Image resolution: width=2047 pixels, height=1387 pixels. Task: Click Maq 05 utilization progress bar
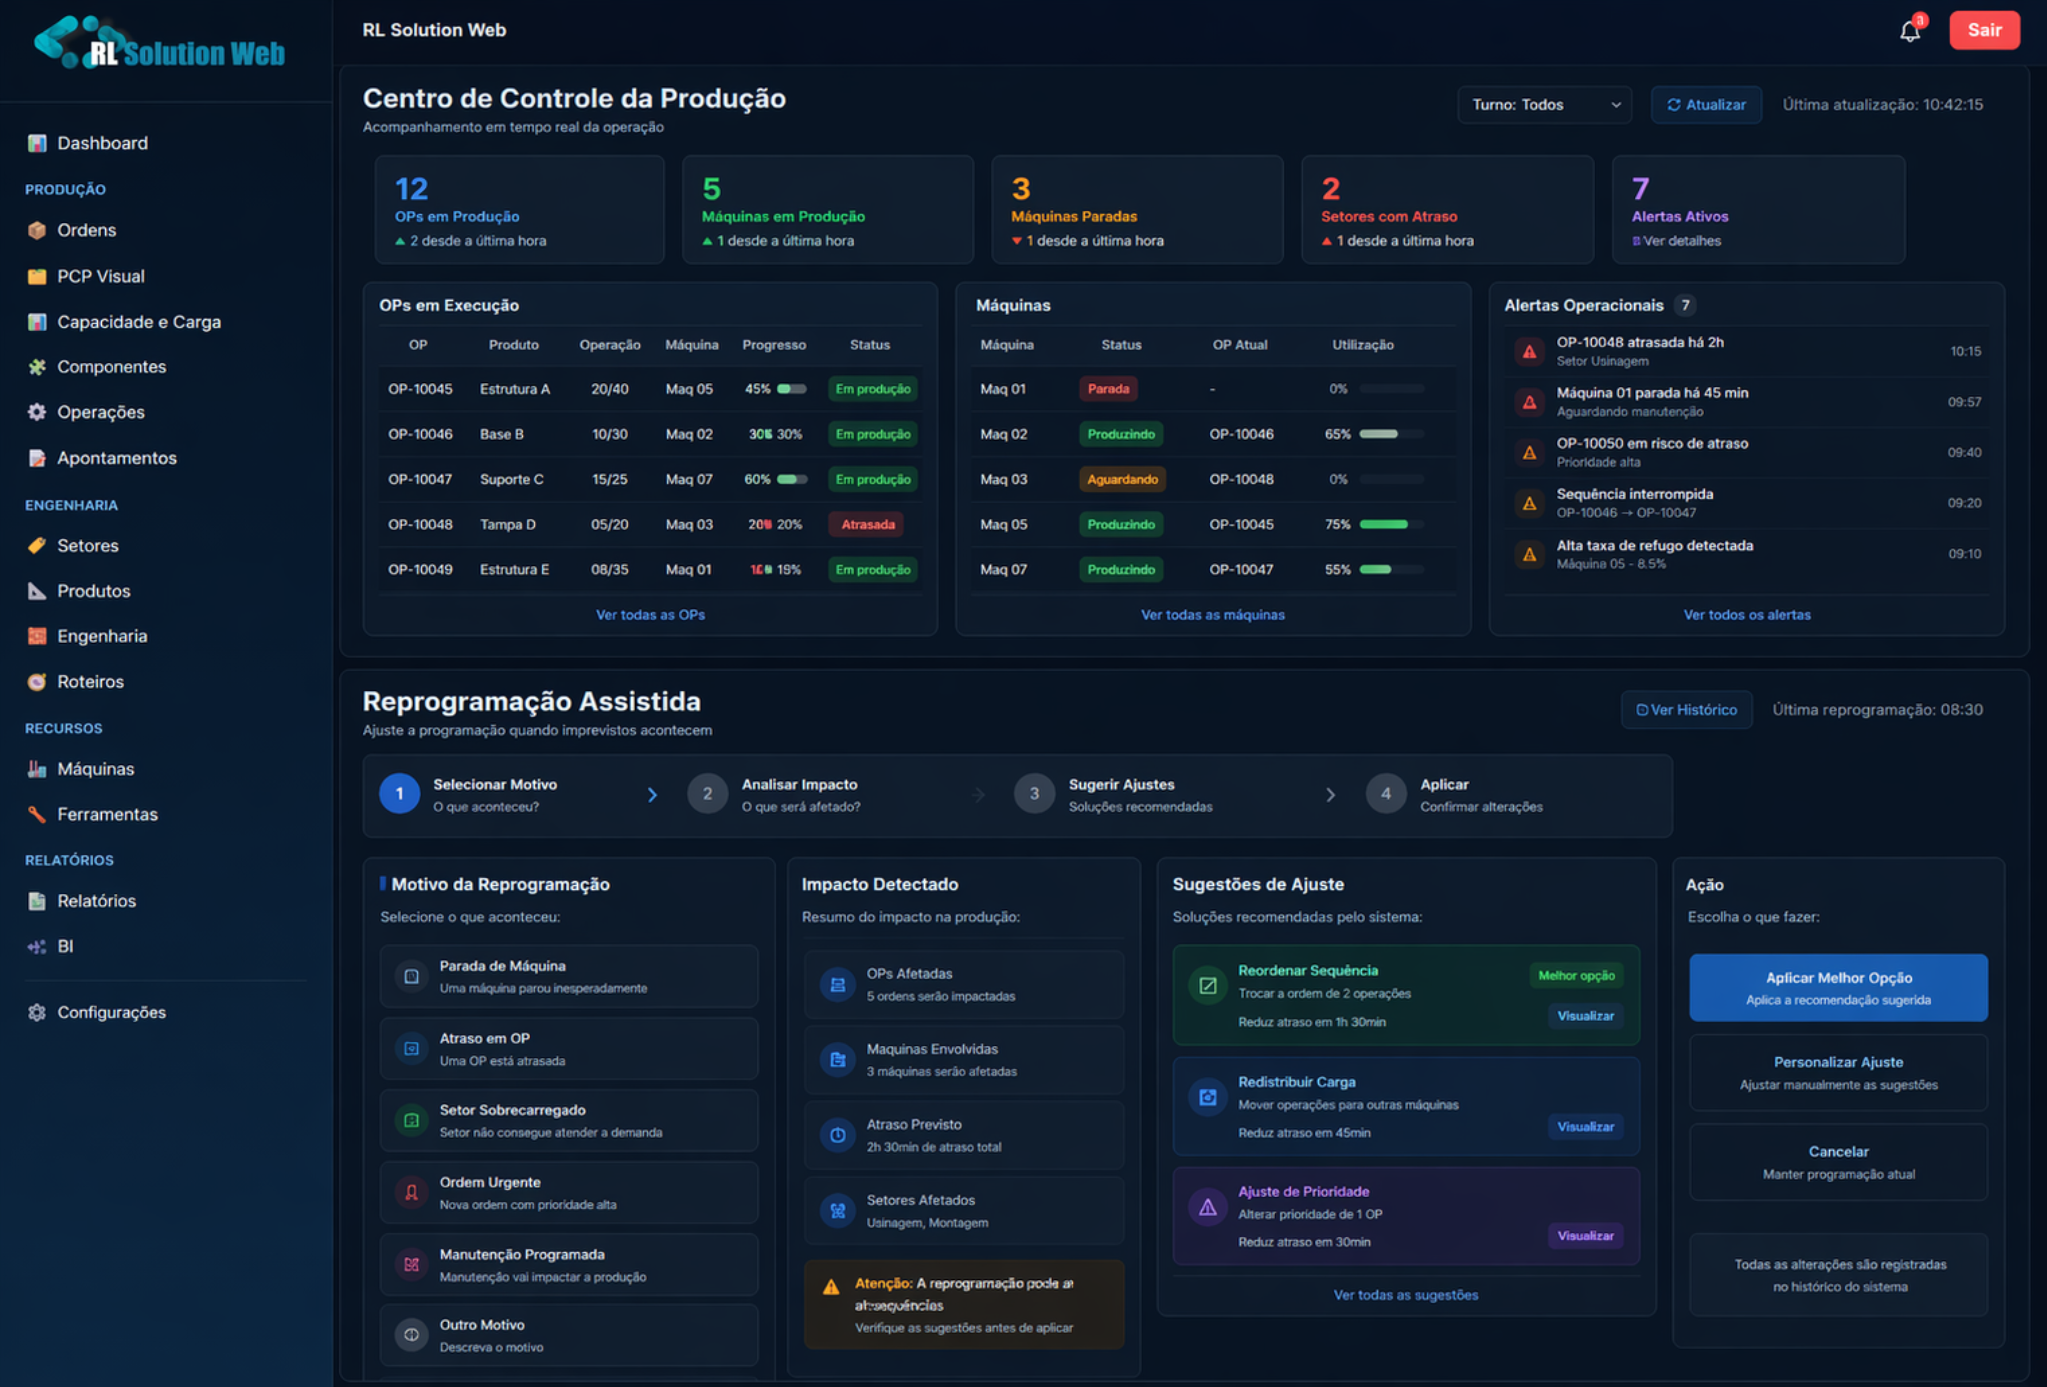(1390, 524)
